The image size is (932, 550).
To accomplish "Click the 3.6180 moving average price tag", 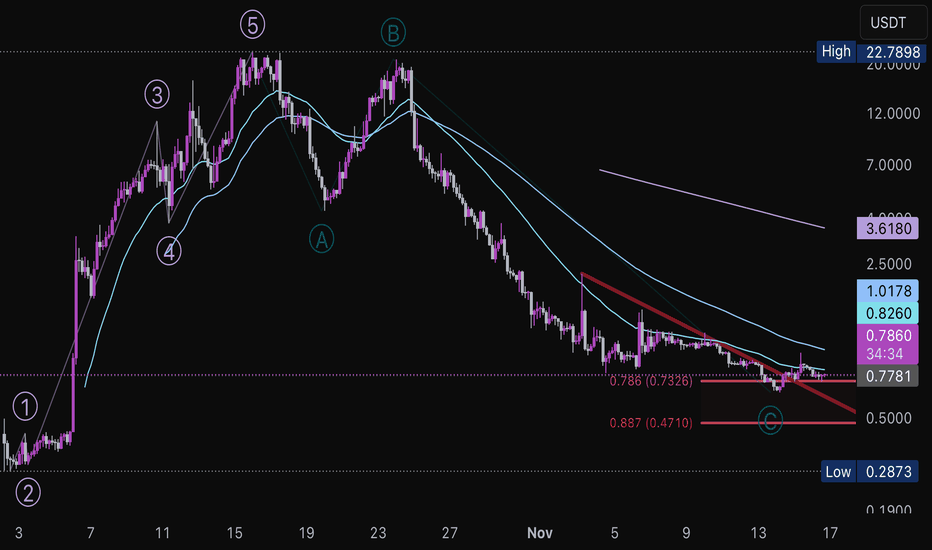I will click(887, 228).
